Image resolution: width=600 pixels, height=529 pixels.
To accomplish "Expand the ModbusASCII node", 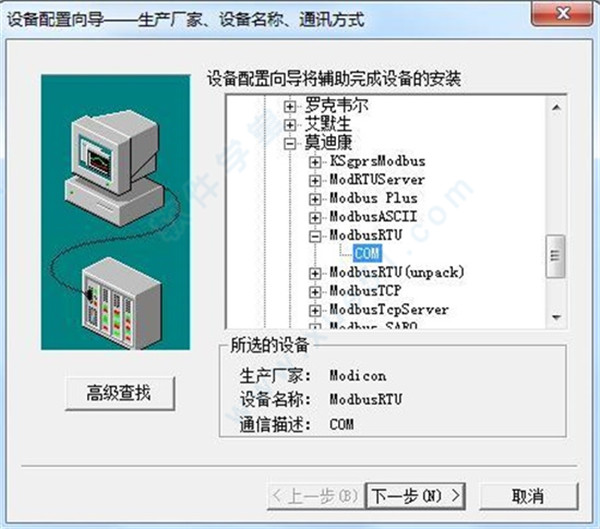I will click(315, 217).
